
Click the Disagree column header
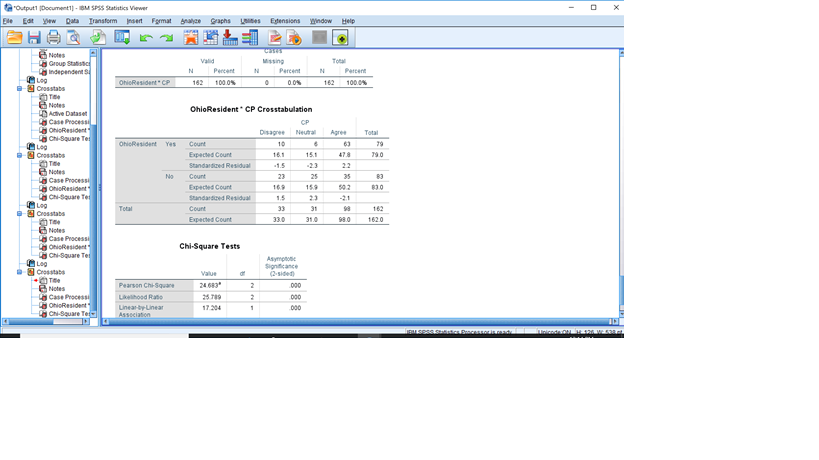click(272, 133)
